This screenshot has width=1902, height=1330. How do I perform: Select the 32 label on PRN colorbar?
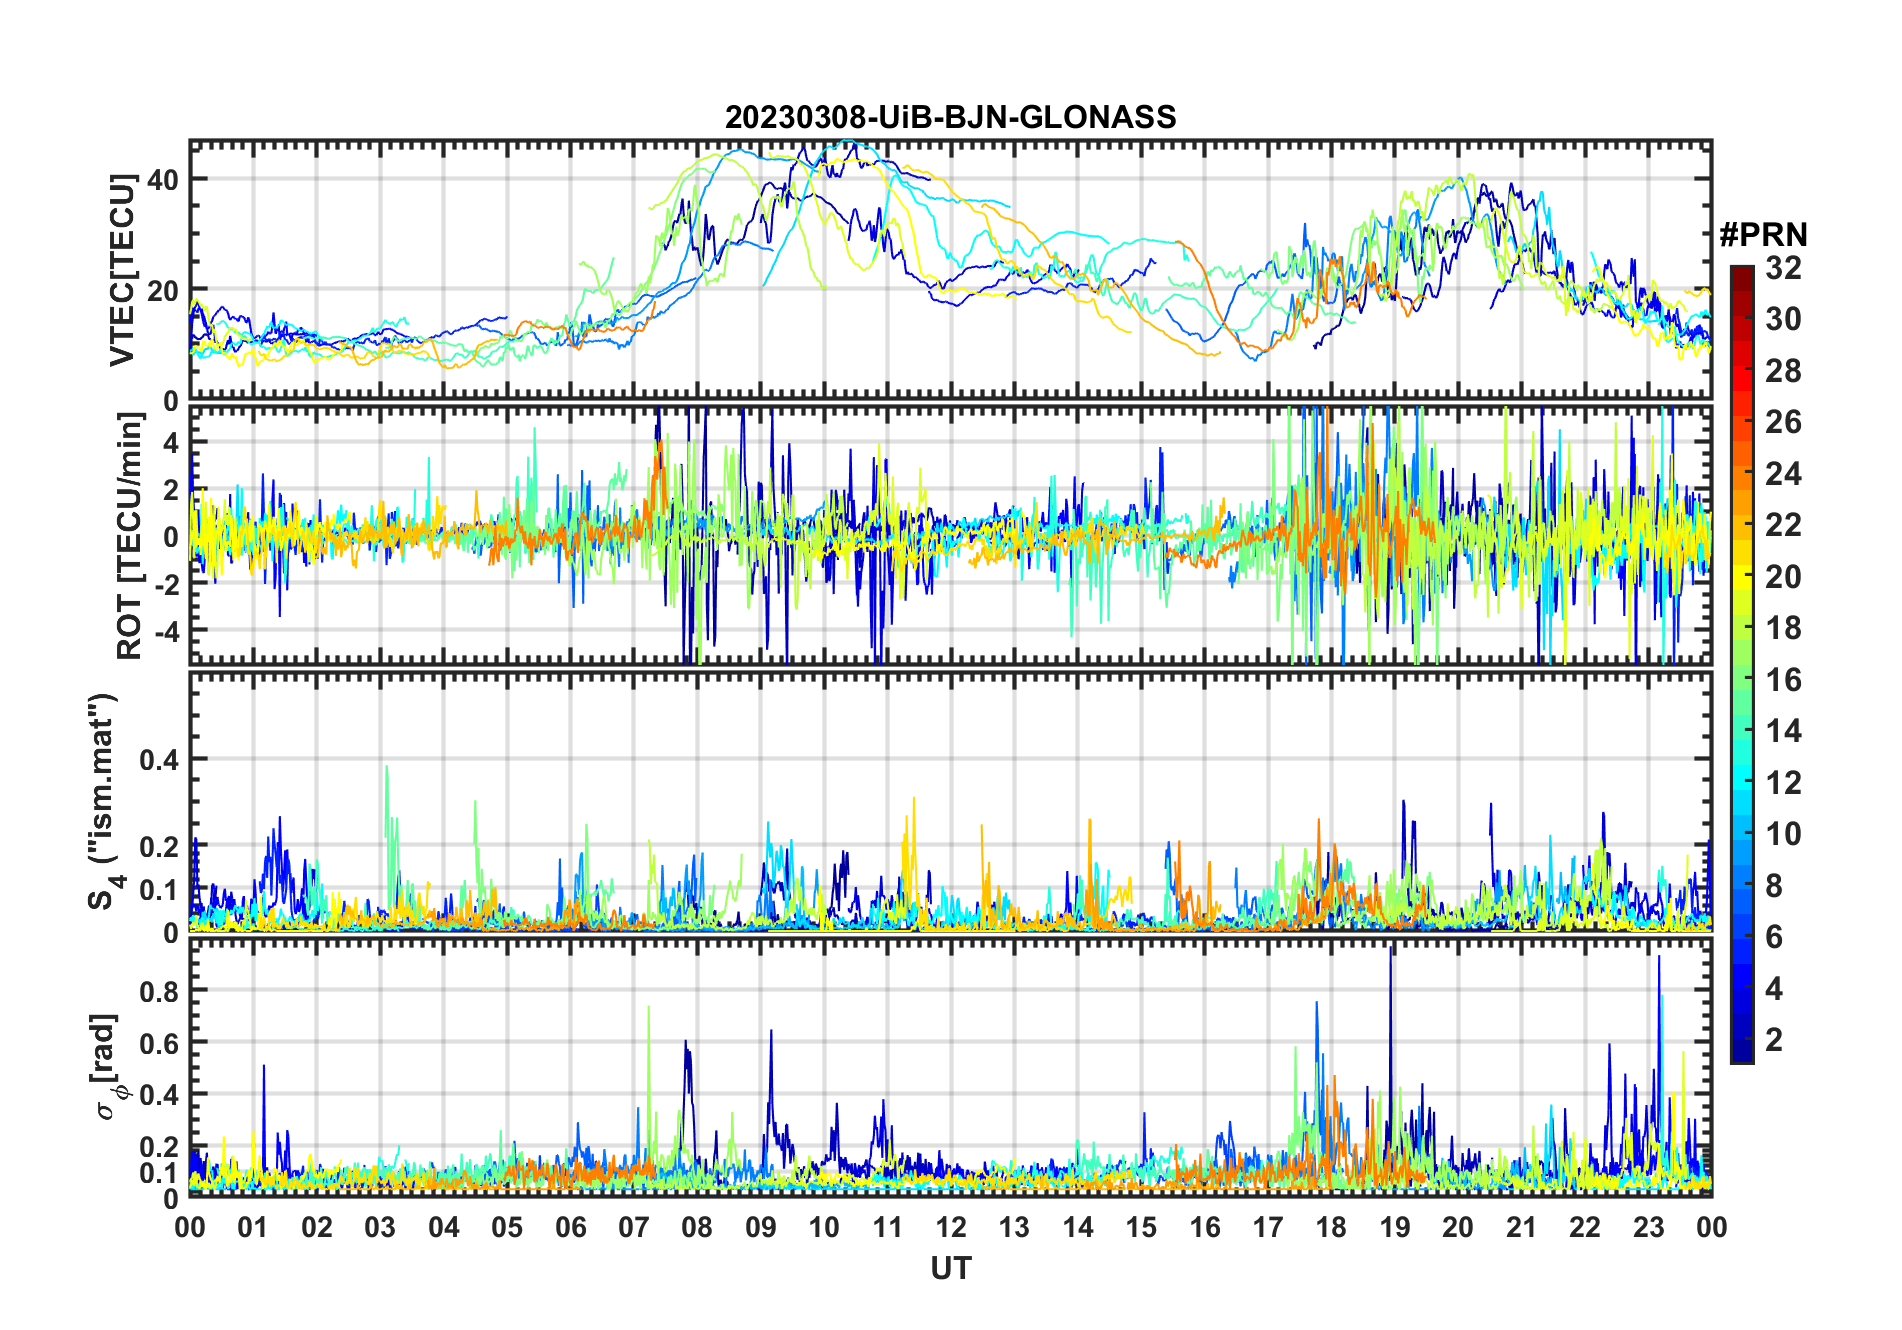coord(1783,268)
